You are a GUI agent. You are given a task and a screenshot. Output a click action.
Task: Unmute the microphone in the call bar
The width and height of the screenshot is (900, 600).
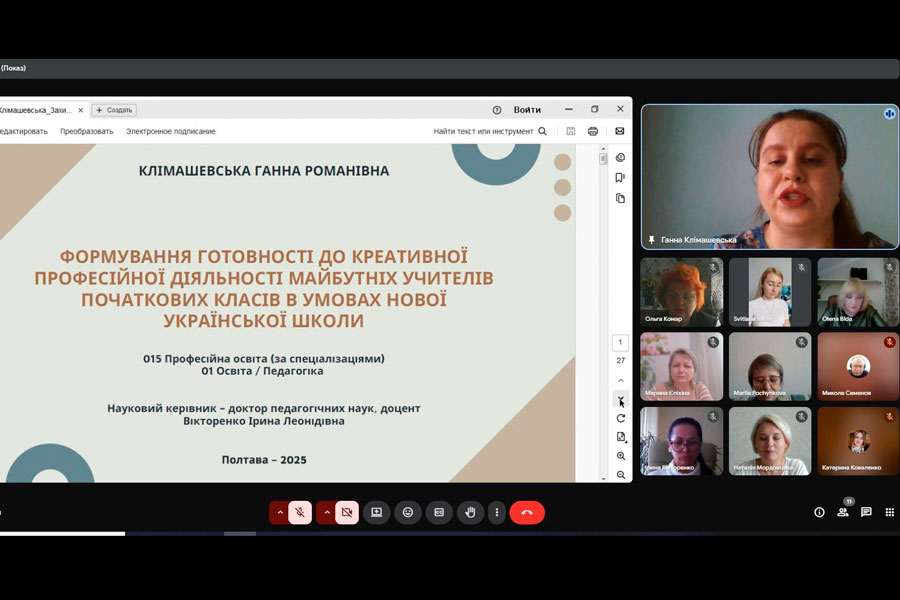click(300, 512)
